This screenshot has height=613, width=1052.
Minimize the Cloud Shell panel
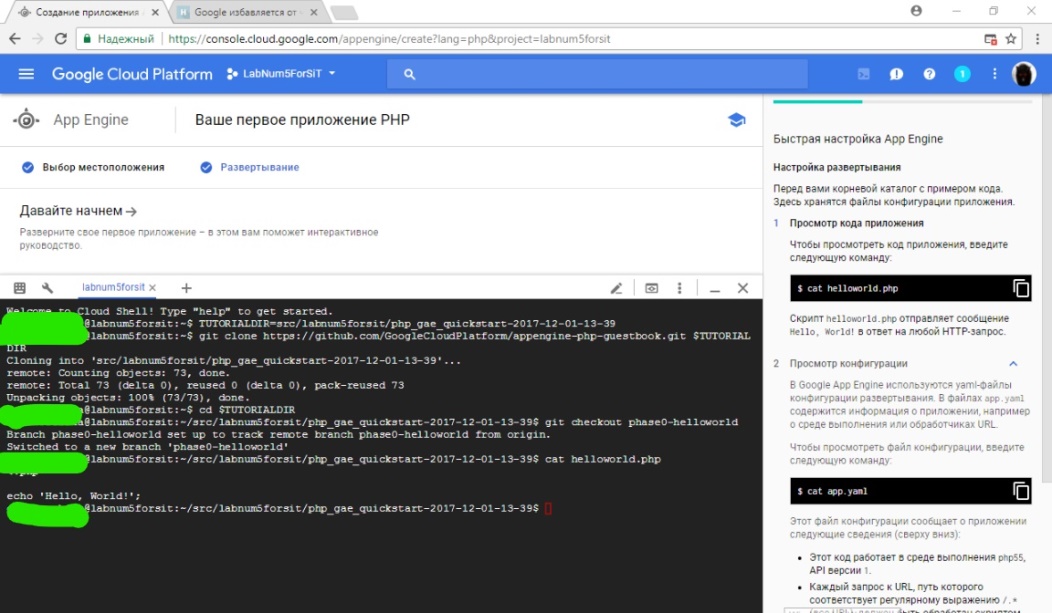click(715, 289)
